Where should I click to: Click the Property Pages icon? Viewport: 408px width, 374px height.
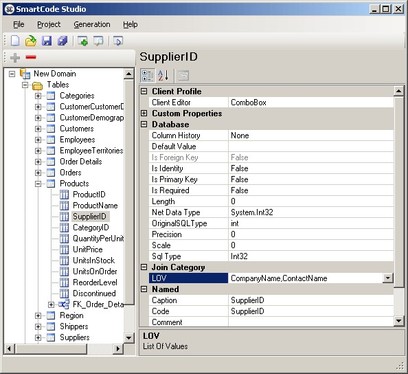click(x=183, y=75)
